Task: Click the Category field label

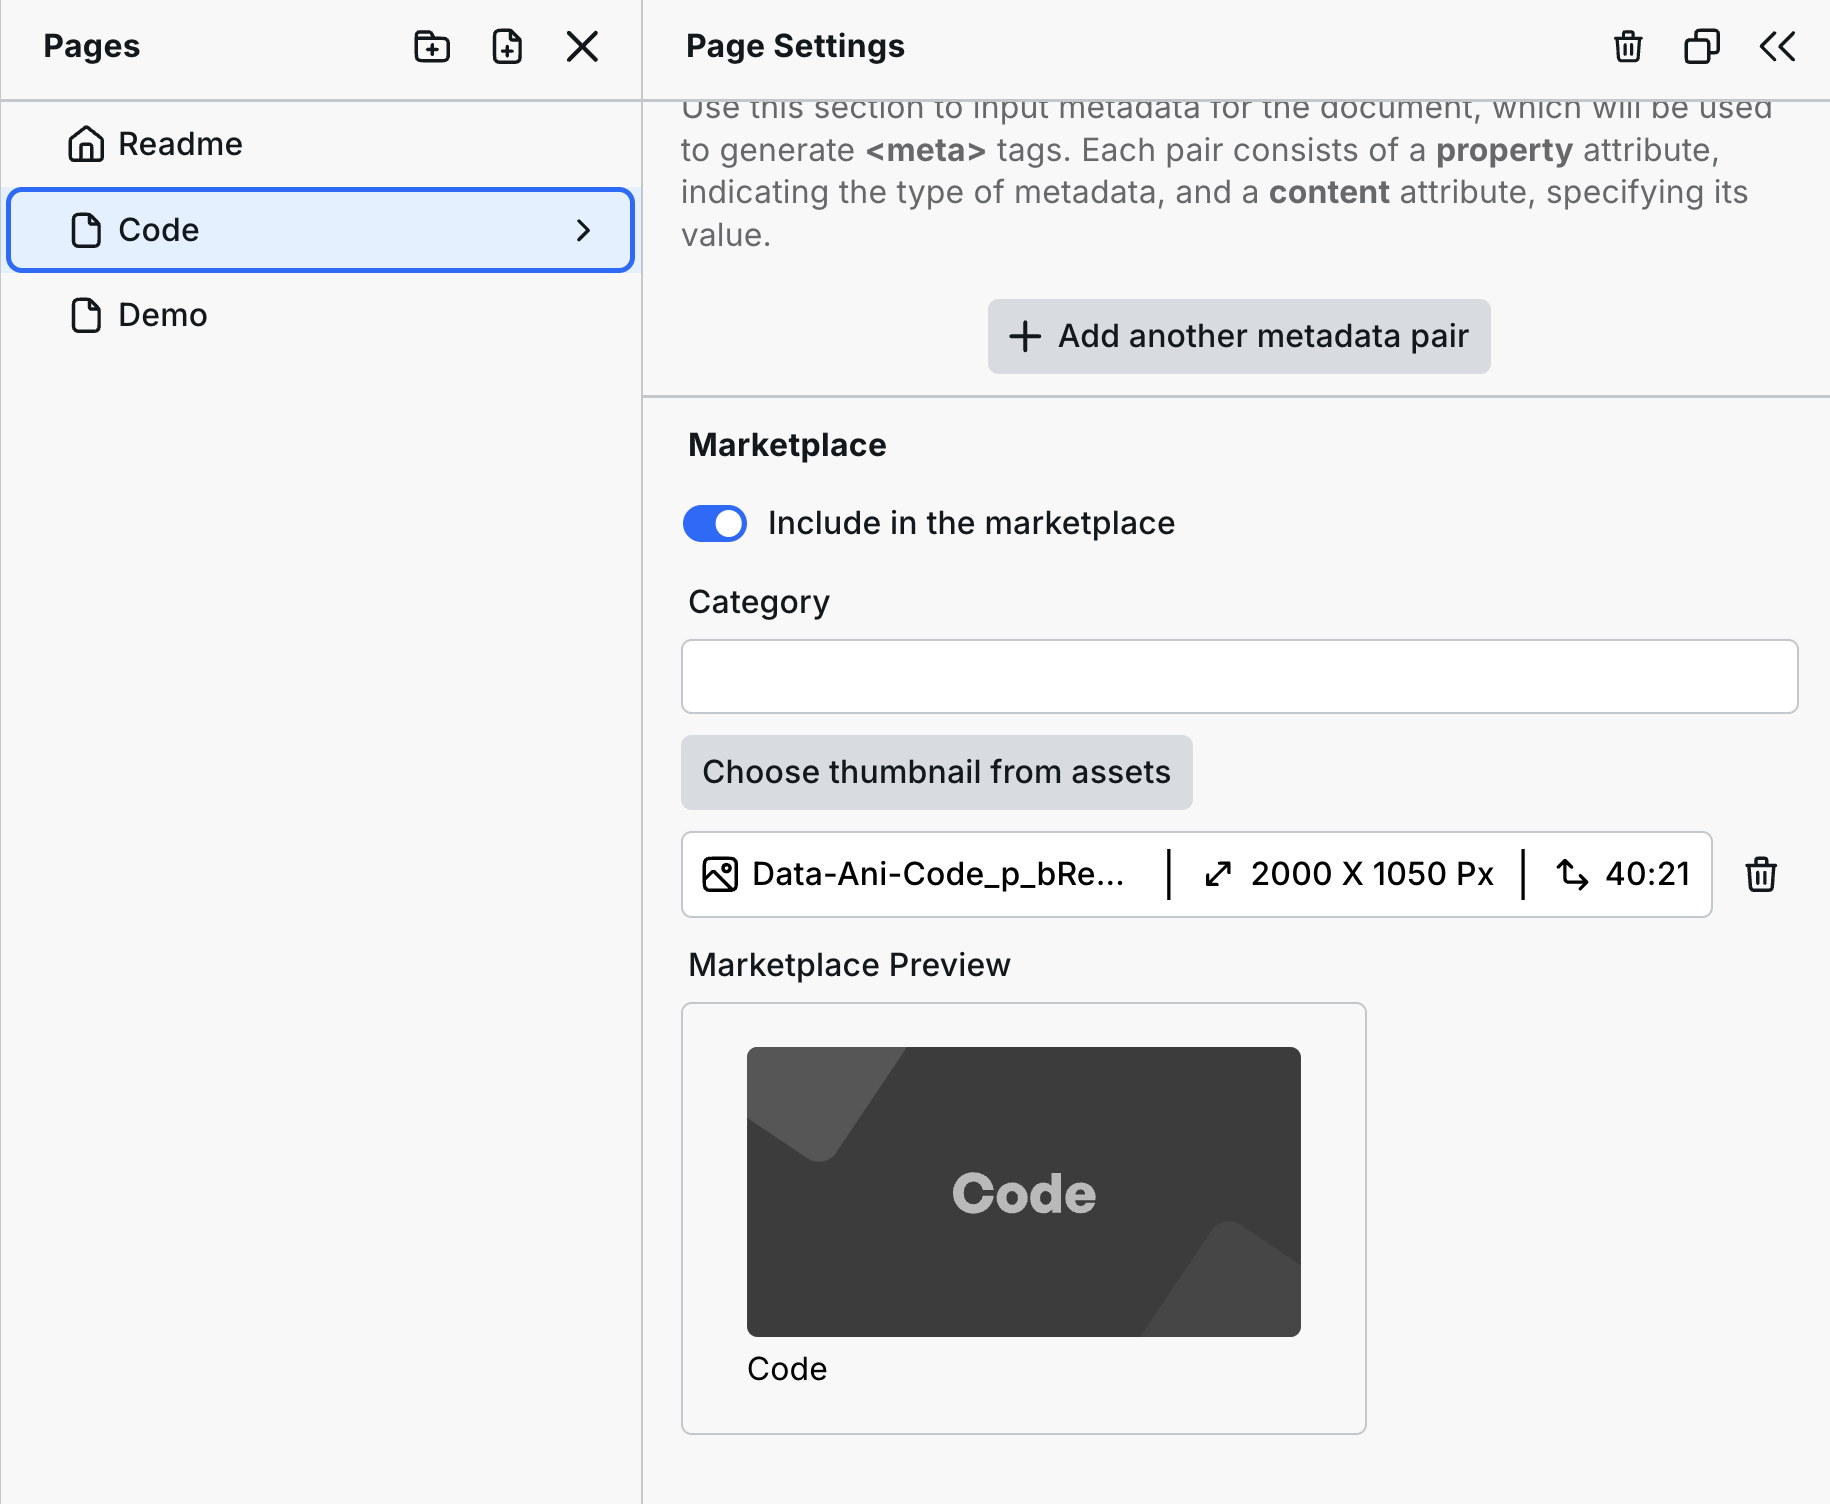Action: [759, 602]
